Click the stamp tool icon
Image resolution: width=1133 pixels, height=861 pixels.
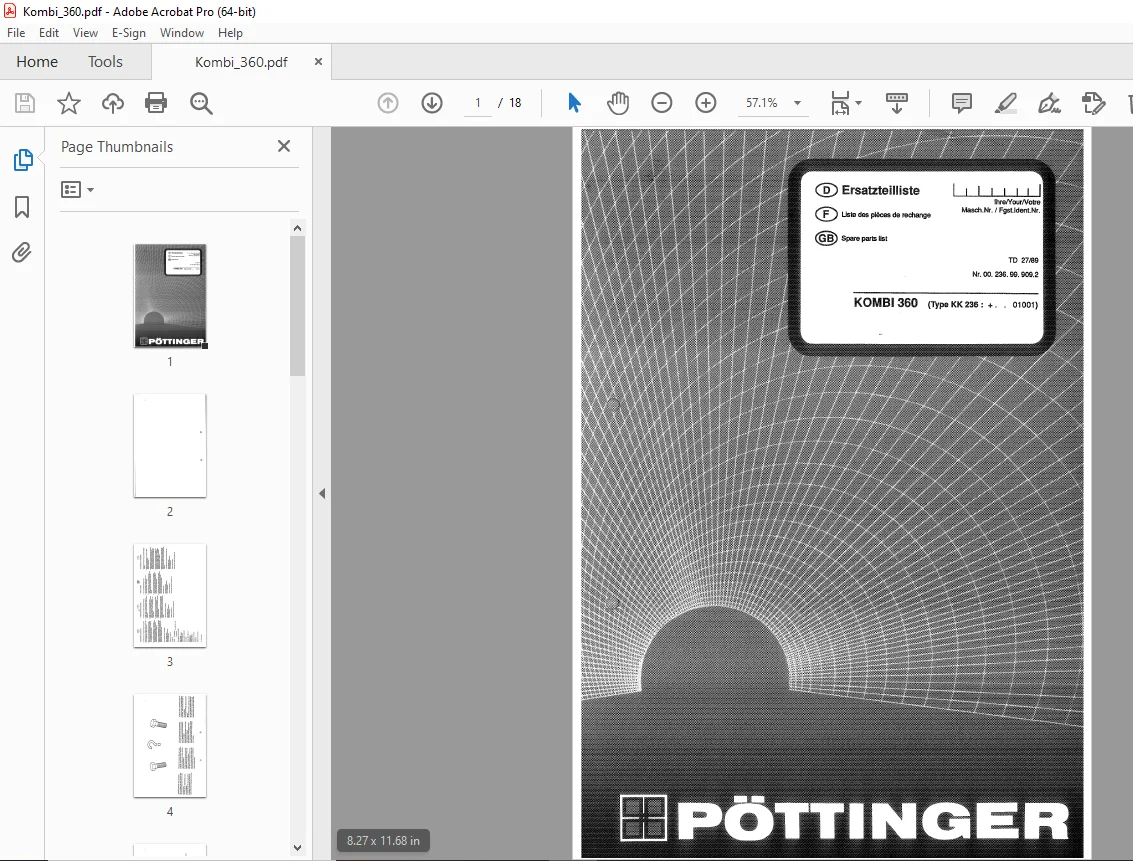1093,103
